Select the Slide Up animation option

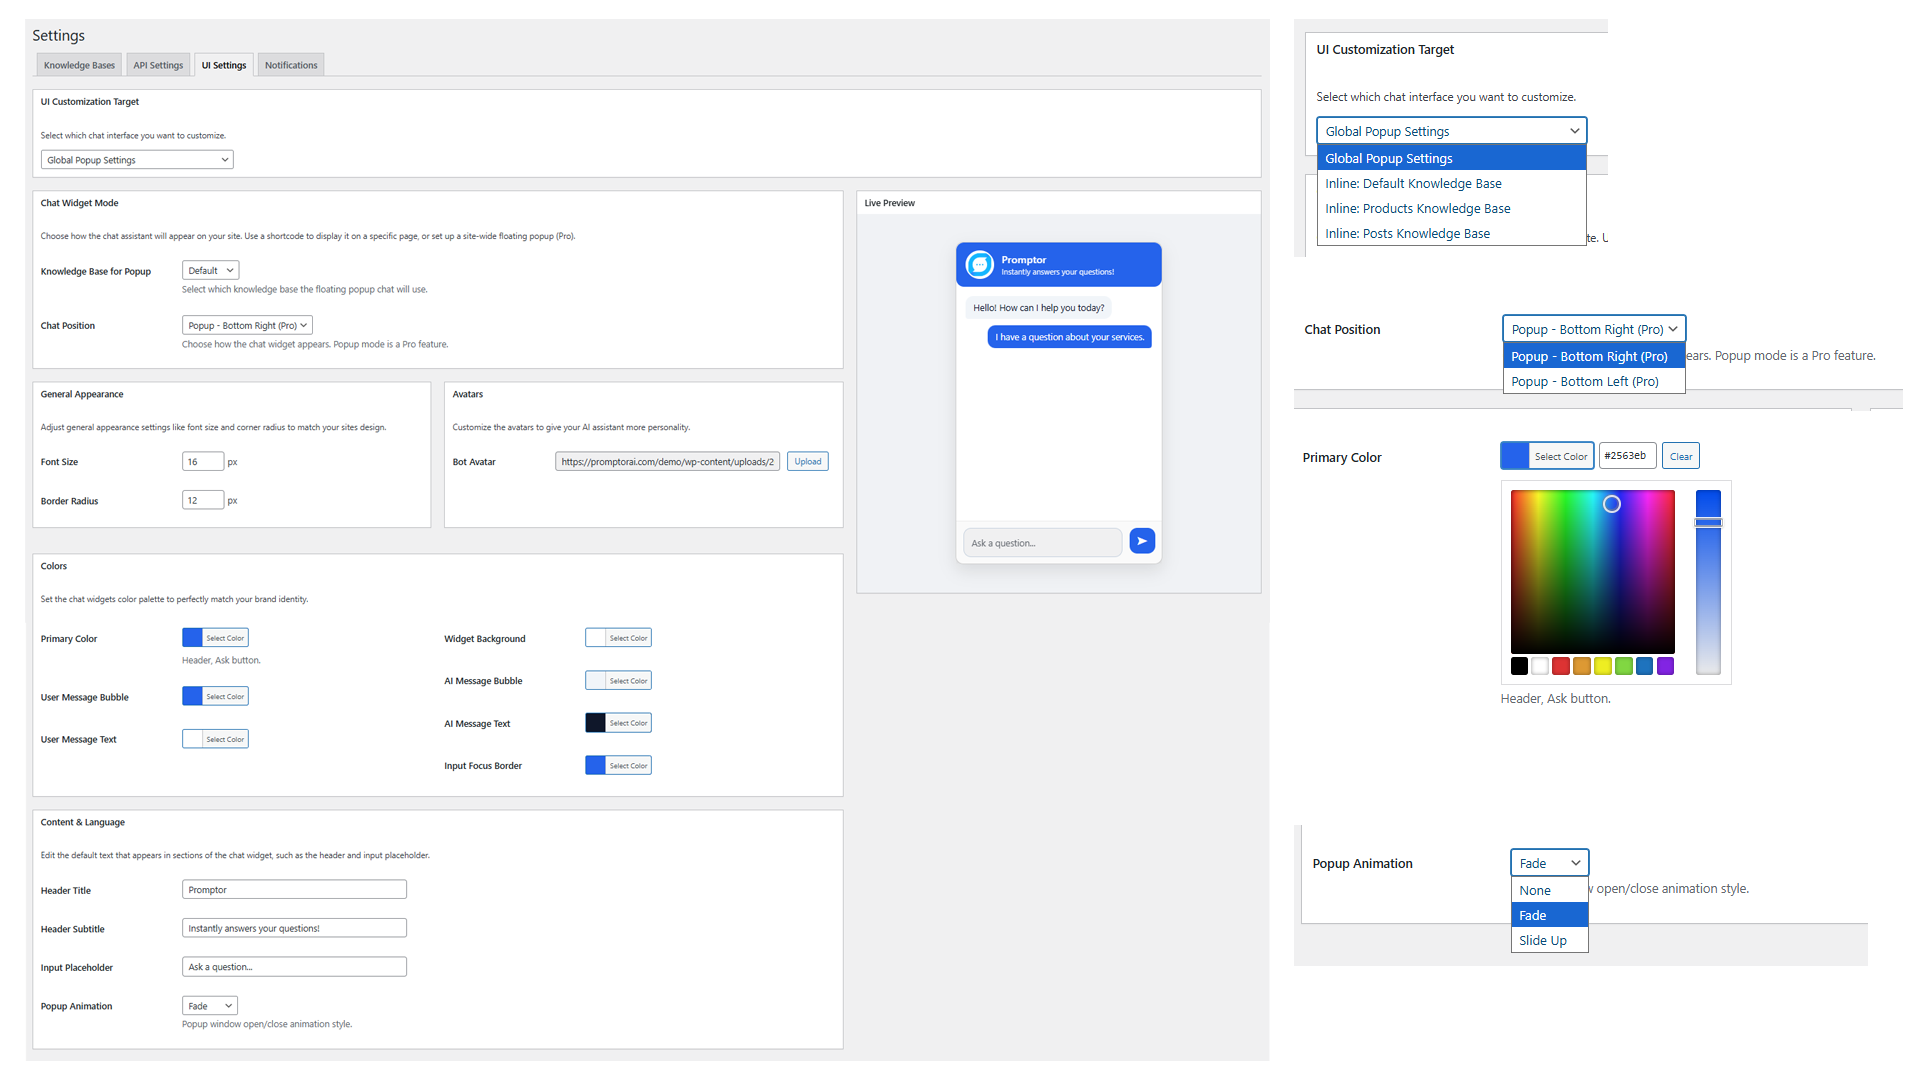click(x=1543, y=941)
